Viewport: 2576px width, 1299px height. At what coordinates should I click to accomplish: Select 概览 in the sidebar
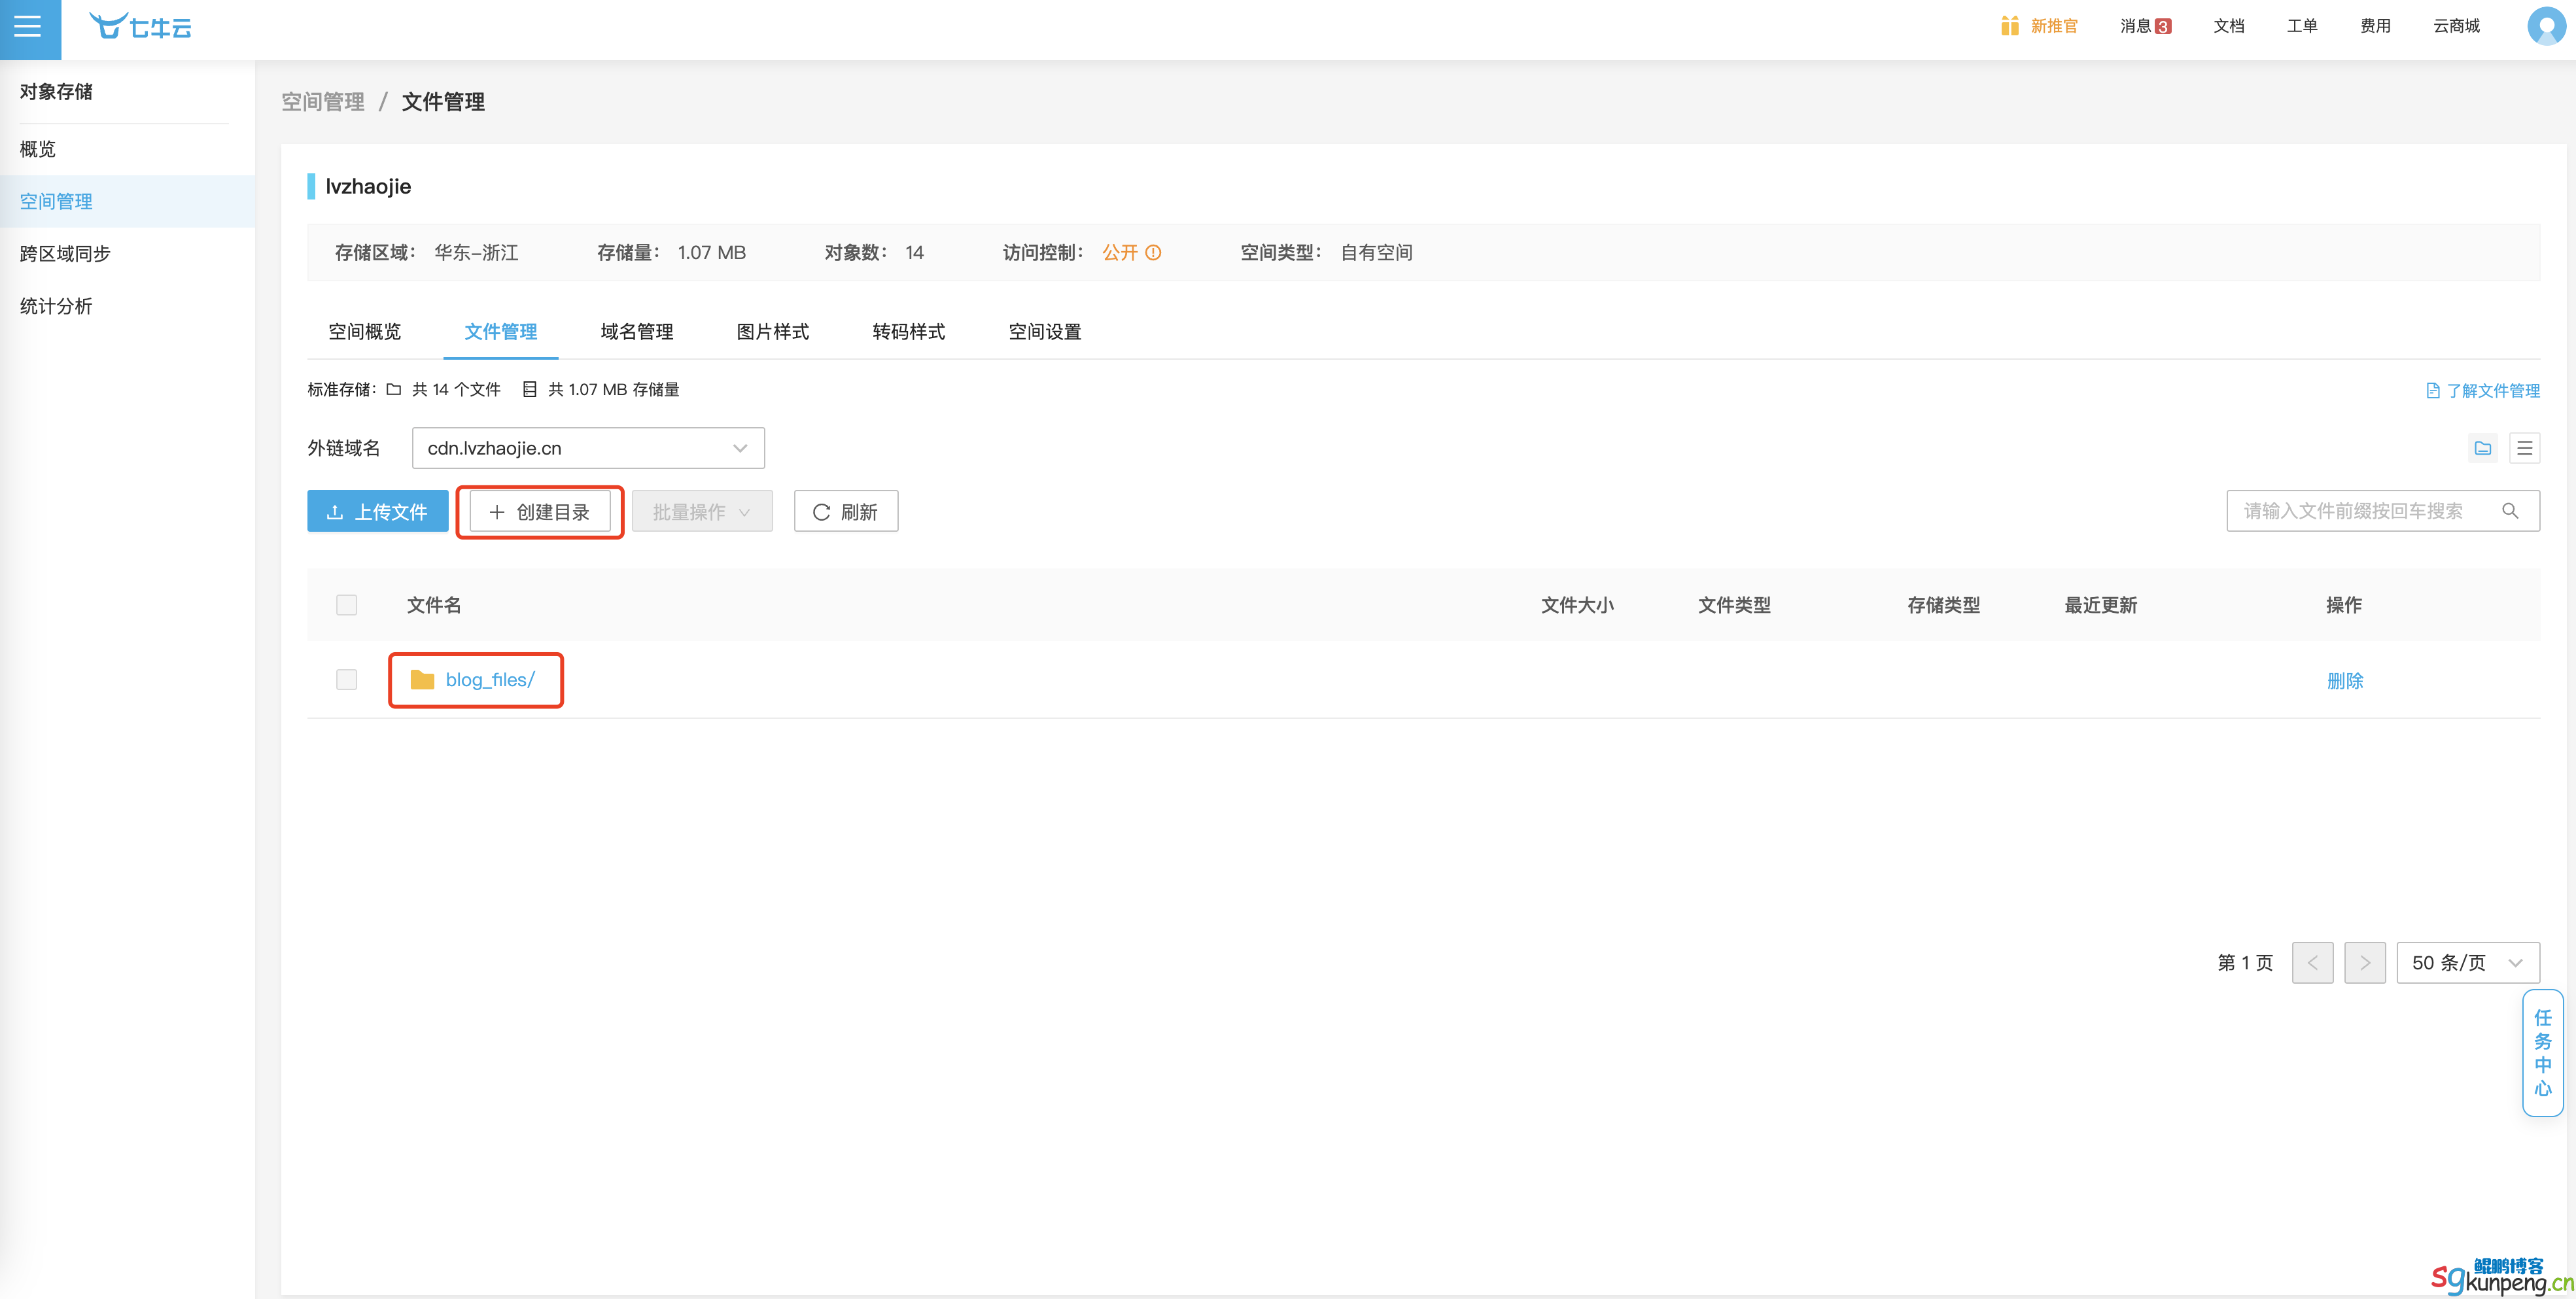[127, 149]
